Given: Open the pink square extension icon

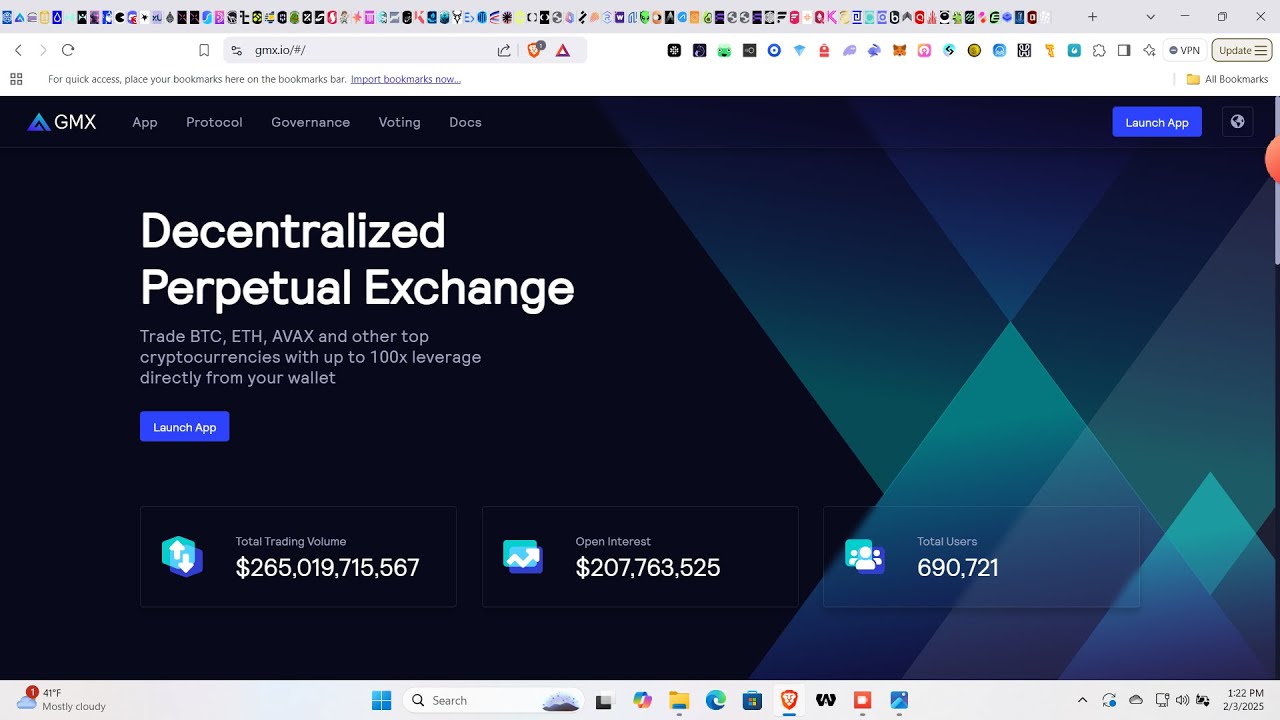Looking at the screenshot, I should click(x=924, y=50).
